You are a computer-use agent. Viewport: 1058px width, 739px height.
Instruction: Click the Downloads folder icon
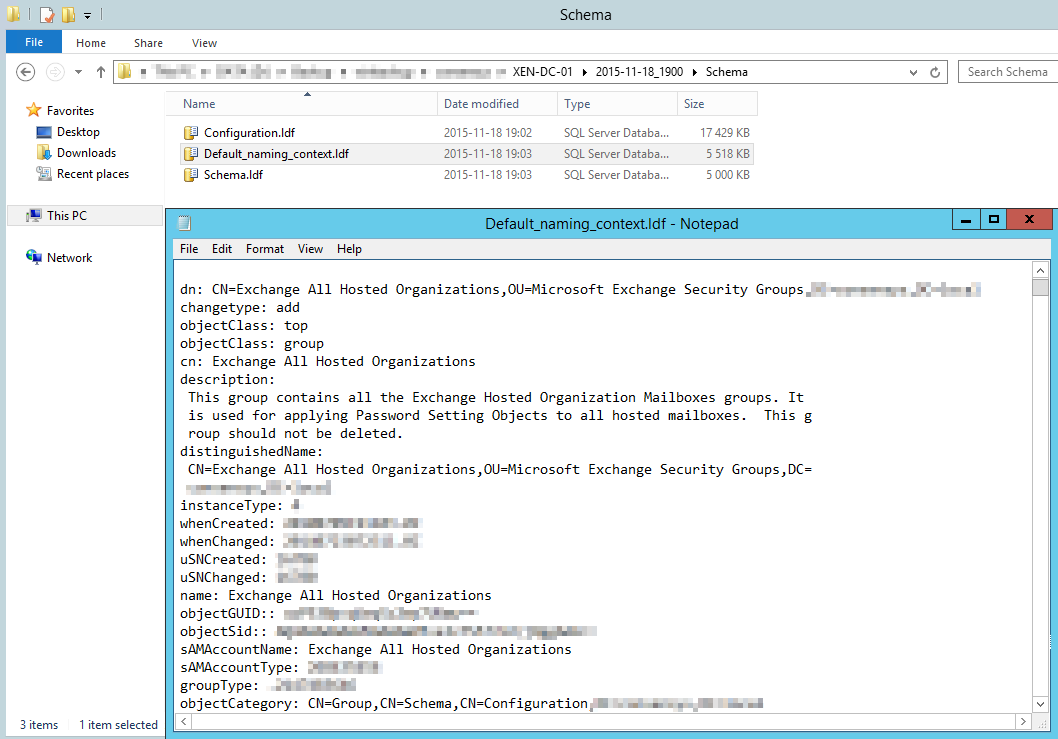44,153
